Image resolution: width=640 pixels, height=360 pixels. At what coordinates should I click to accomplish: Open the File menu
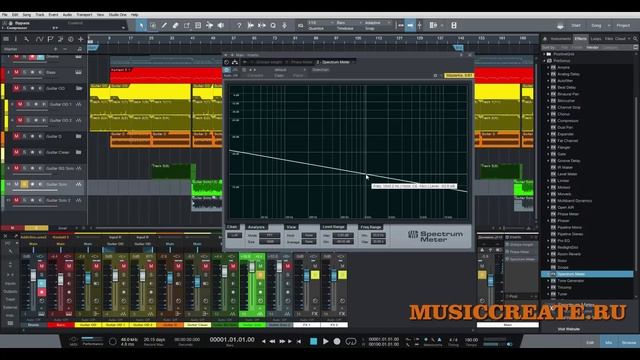click(x=5, y=15)
